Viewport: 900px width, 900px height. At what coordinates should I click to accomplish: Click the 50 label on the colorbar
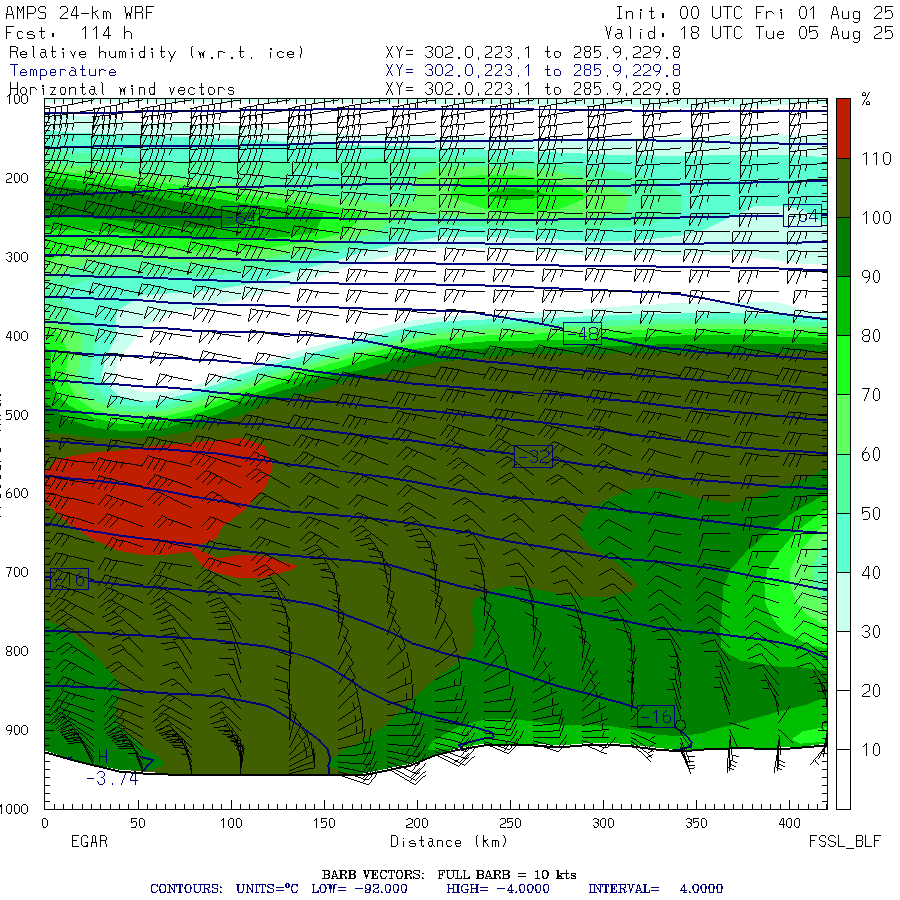[x=871, y=514]
